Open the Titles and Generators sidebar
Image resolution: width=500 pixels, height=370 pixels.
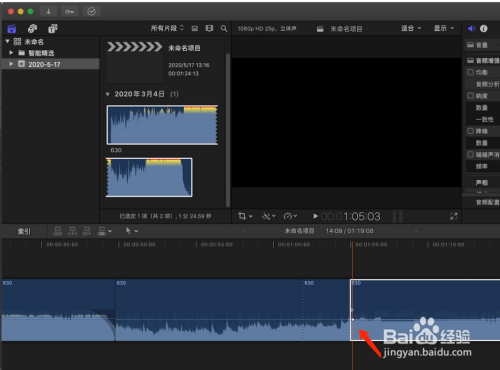click(x=53, y=29)
